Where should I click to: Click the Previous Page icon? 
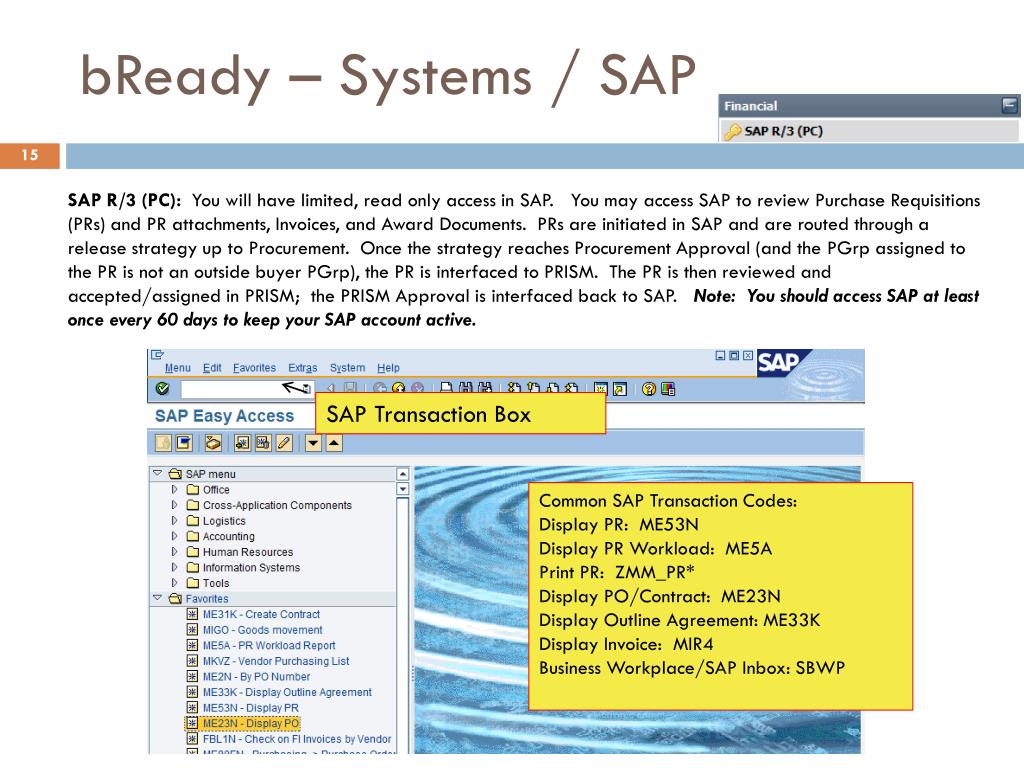point(534,389)
